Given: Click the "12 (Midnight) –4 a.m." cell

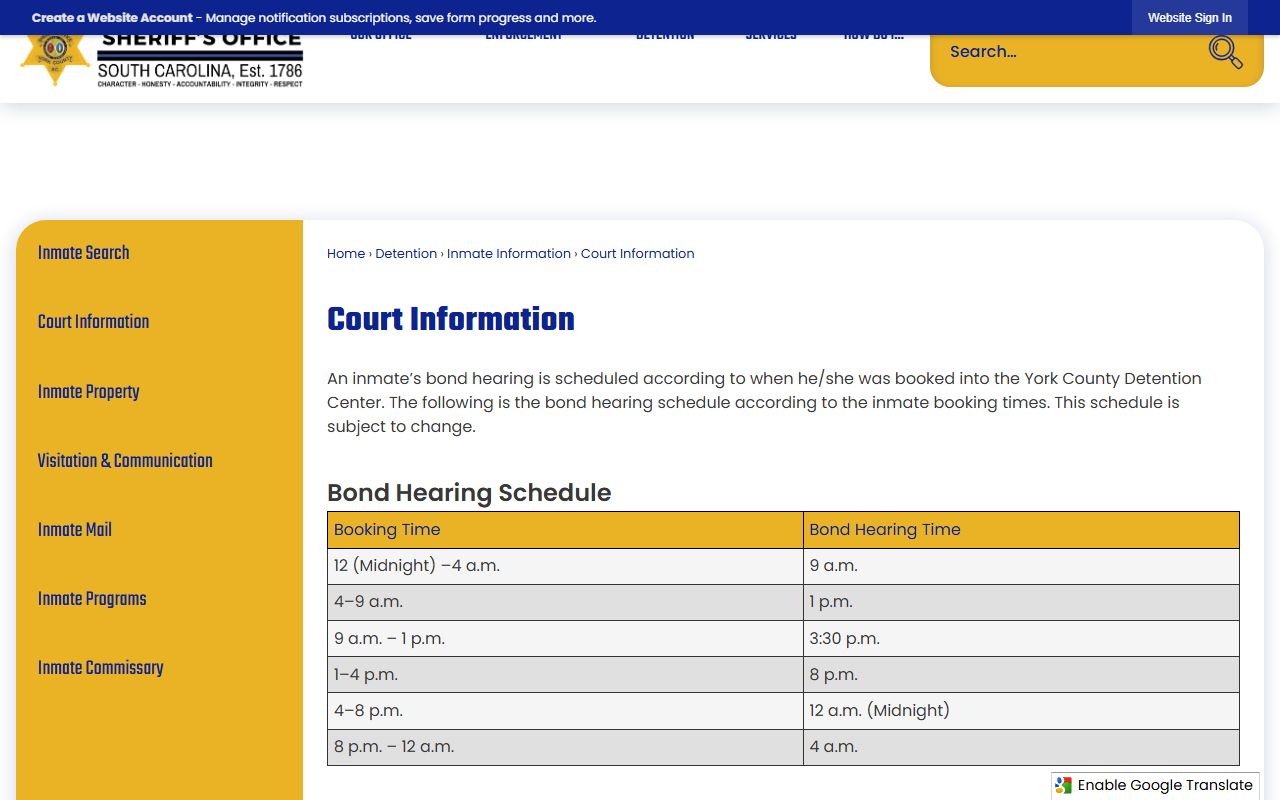Looking at the screenshot, I should pos(565,566).
